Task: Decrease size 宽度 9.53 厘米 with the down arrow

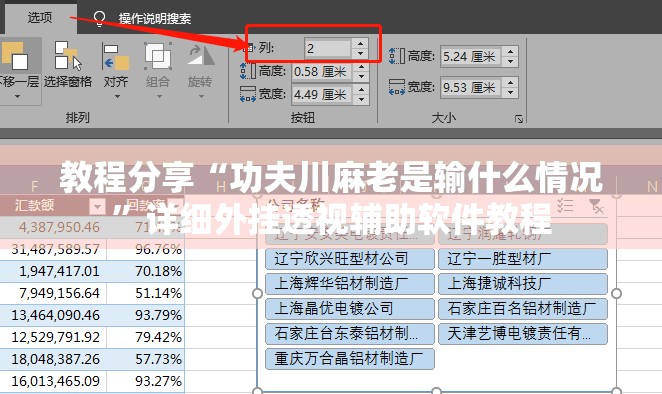Action: 510,93
